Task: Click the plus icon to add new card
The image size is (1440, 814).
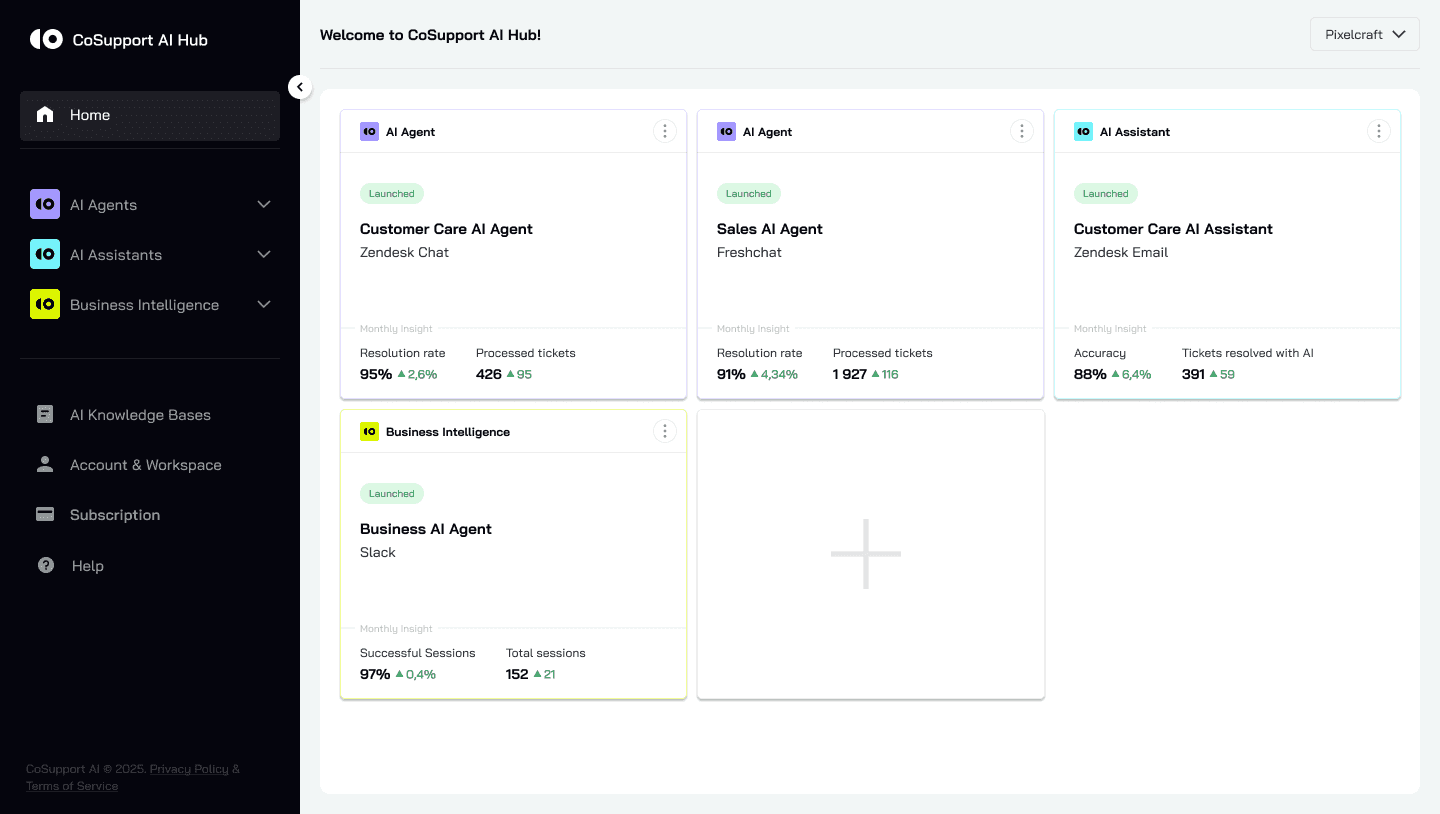Action: click(866, 554)
